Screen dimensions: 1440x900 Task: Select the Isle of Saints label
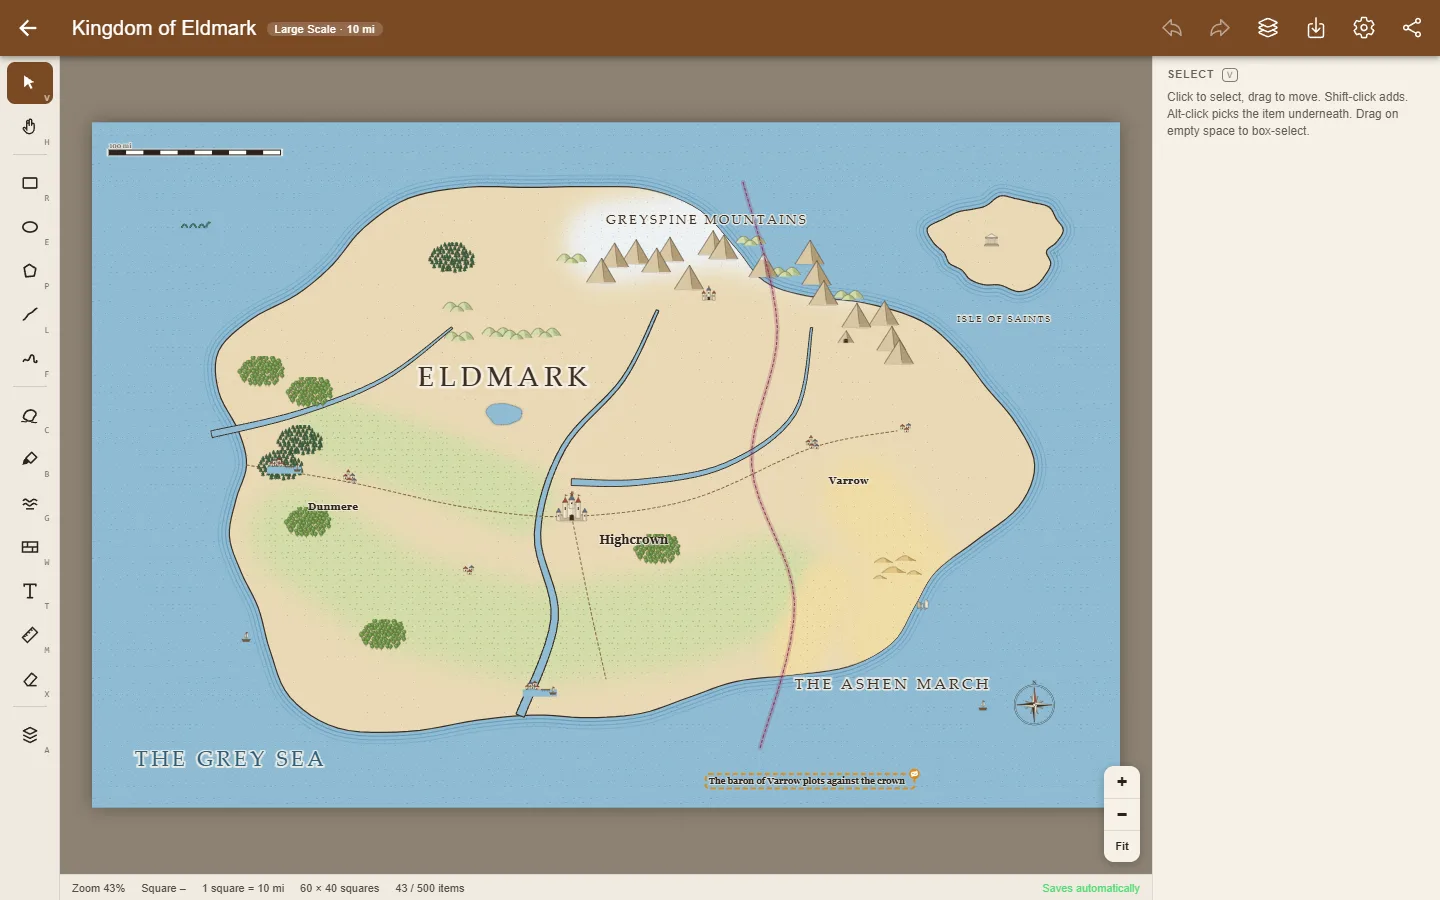click(x=1004, y=319)
